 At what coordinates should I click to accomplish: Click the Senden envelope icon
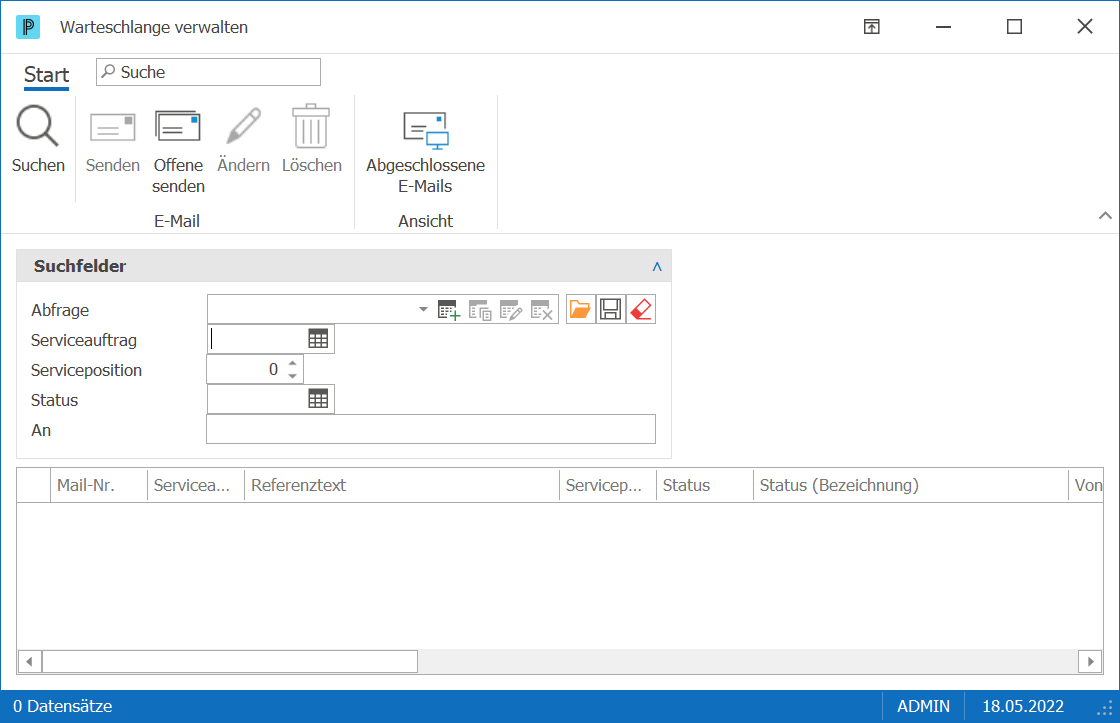(x=112, y=128)
